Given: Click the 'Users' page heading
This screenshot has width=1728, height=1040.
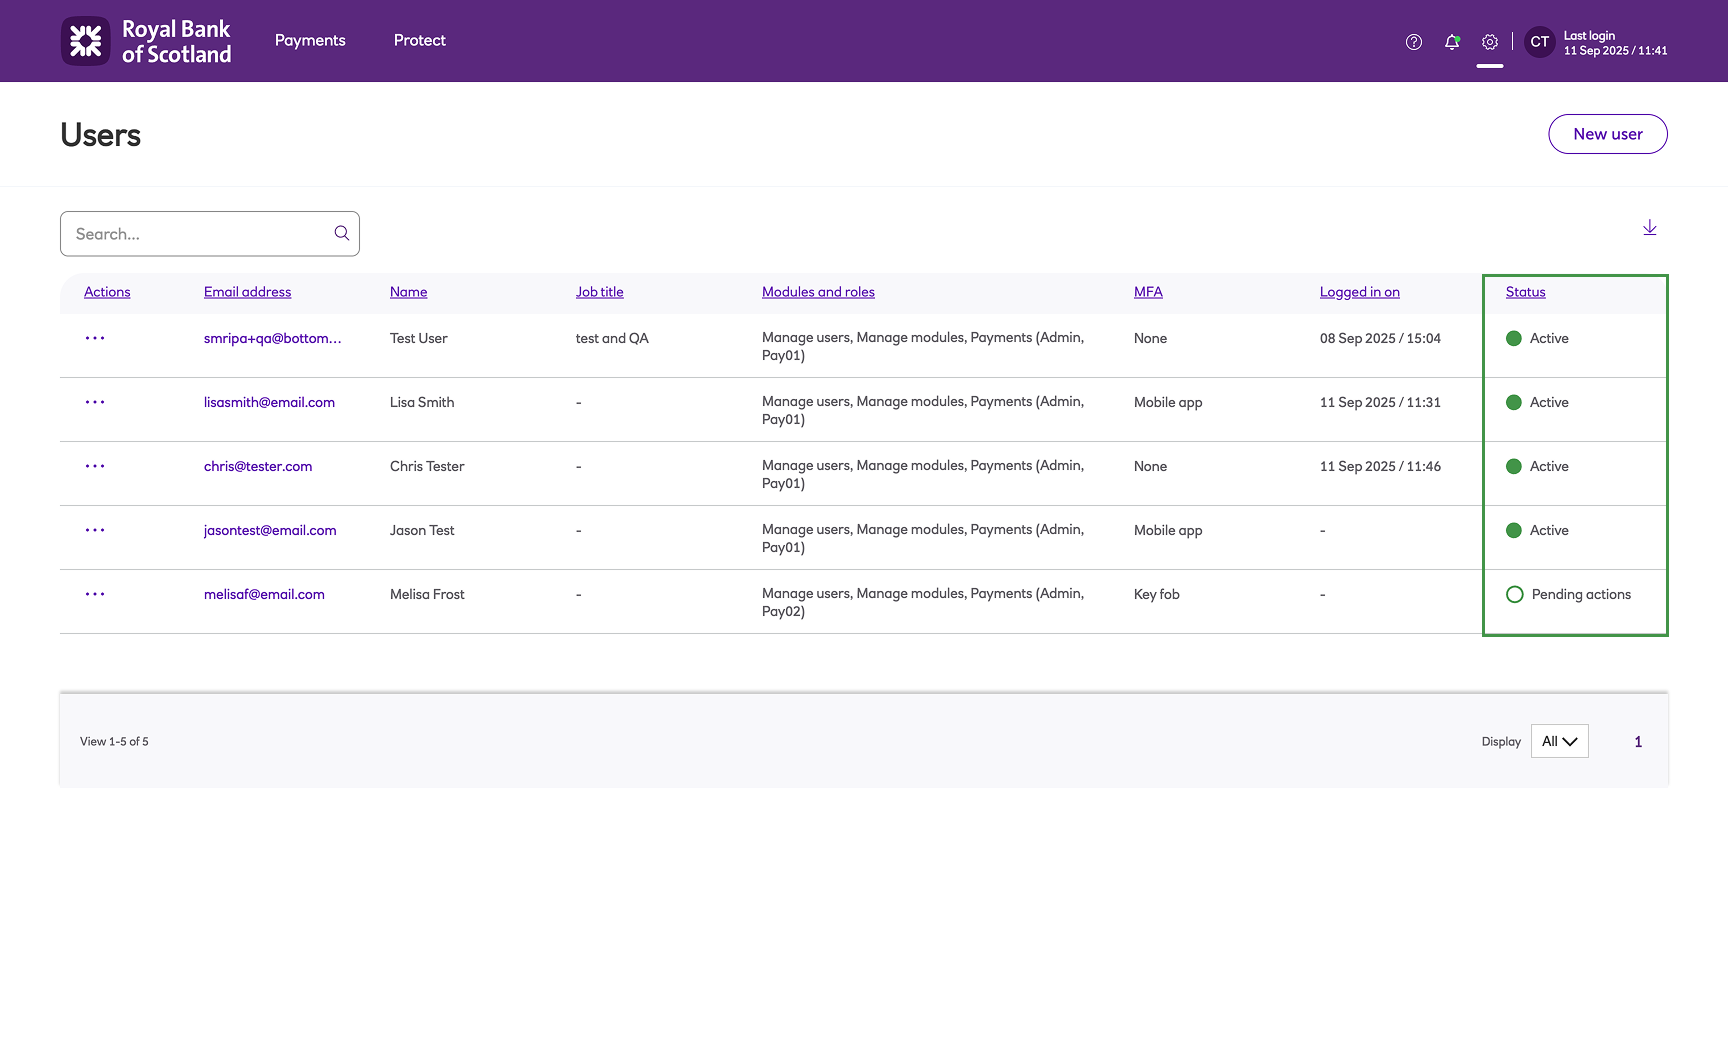Looking at the screenshot, I should [100, 135].
